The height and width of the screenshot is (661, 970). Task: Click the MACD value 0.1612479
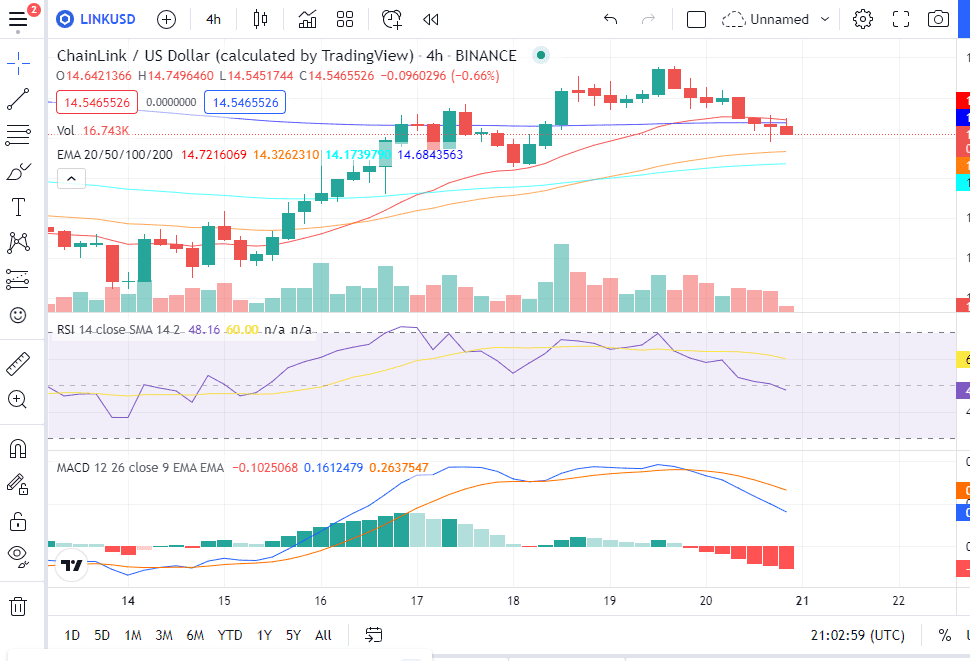pyautogui.click(x=333, y=467)
